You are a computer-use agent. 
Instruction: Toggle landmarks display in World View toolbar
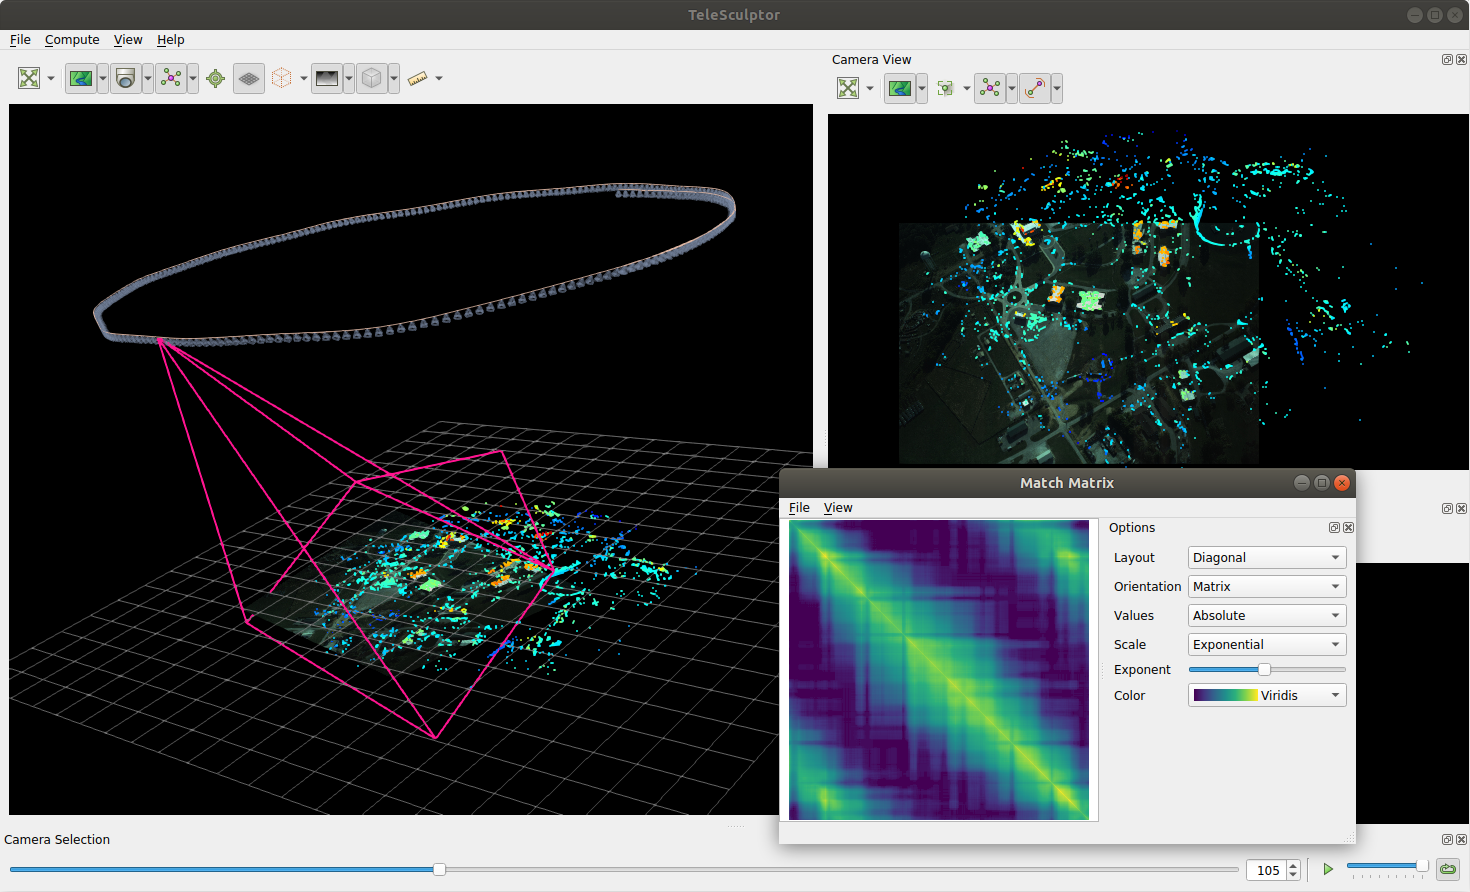click(x=171, y=78)
